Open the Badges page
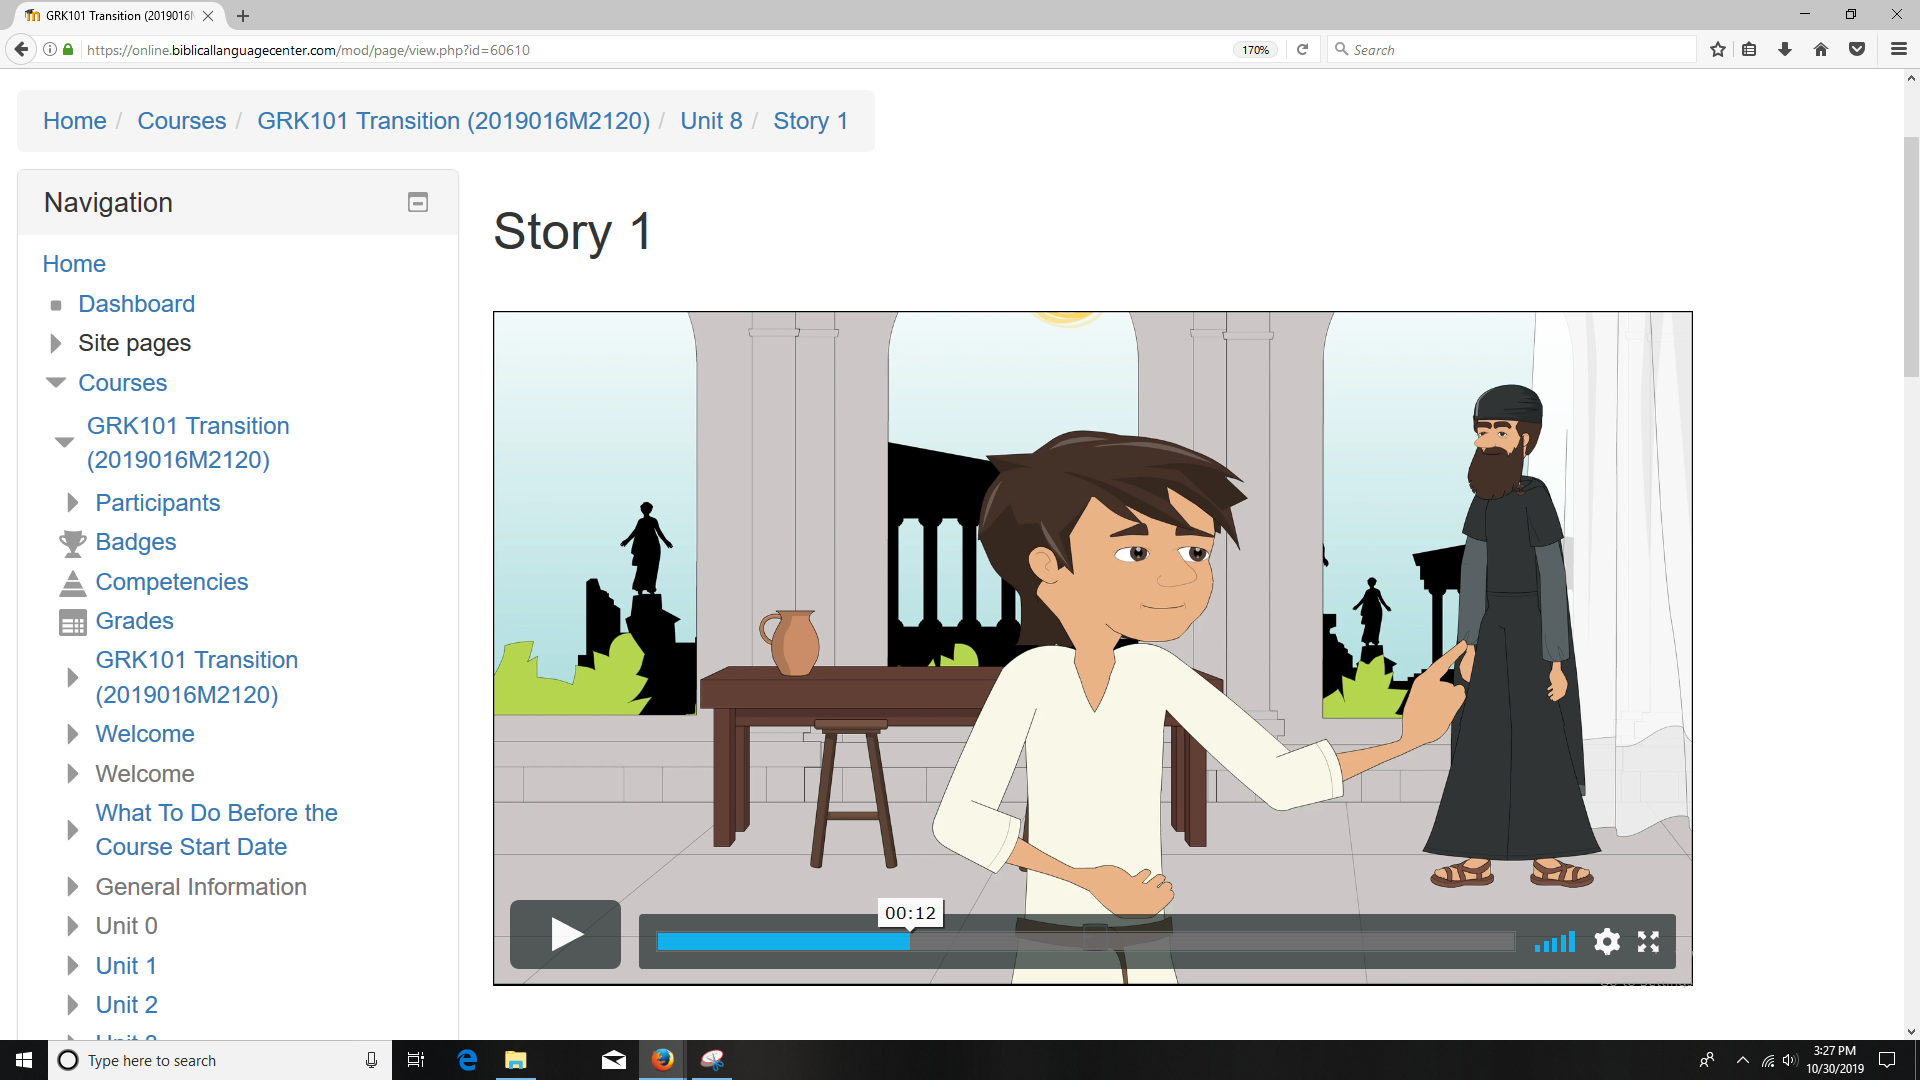Screen dimensions: 1920x1080 tap(136, 542)
